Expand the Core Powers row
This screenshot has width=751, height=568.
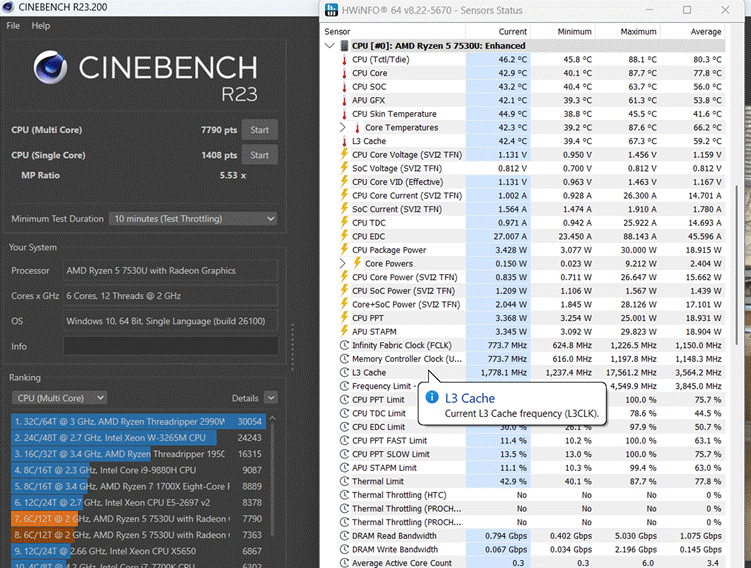[342, 263]
